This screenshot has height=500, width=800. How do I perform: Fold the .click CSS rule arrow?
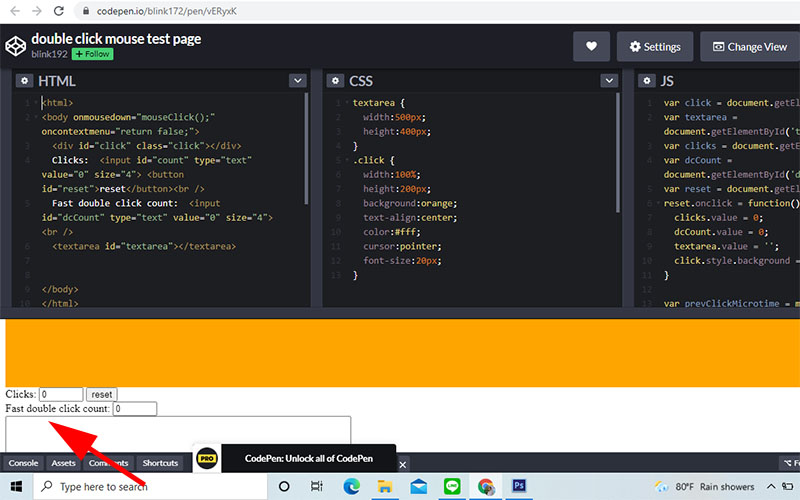pos(347,160)
